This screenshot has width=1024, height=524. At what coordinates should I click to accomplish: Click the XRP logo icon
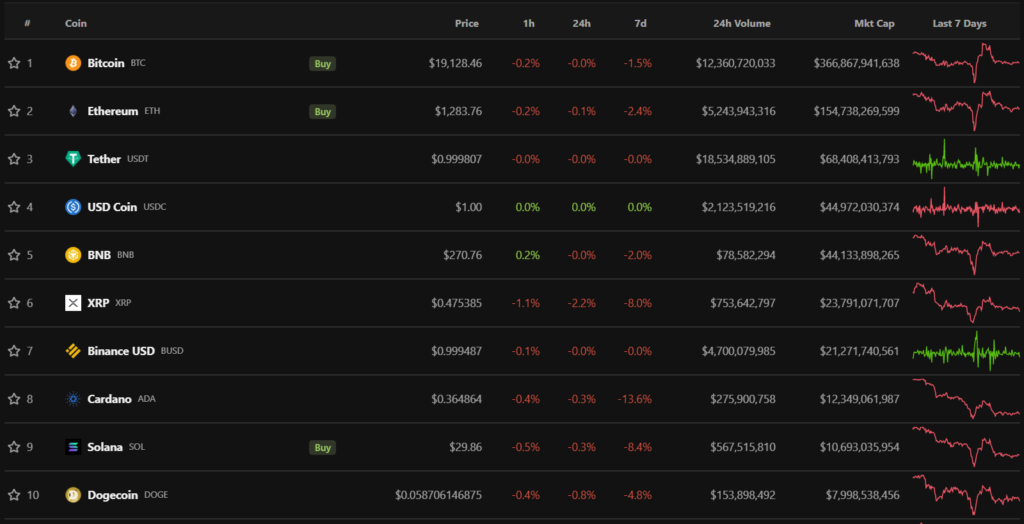pos(73,303)
